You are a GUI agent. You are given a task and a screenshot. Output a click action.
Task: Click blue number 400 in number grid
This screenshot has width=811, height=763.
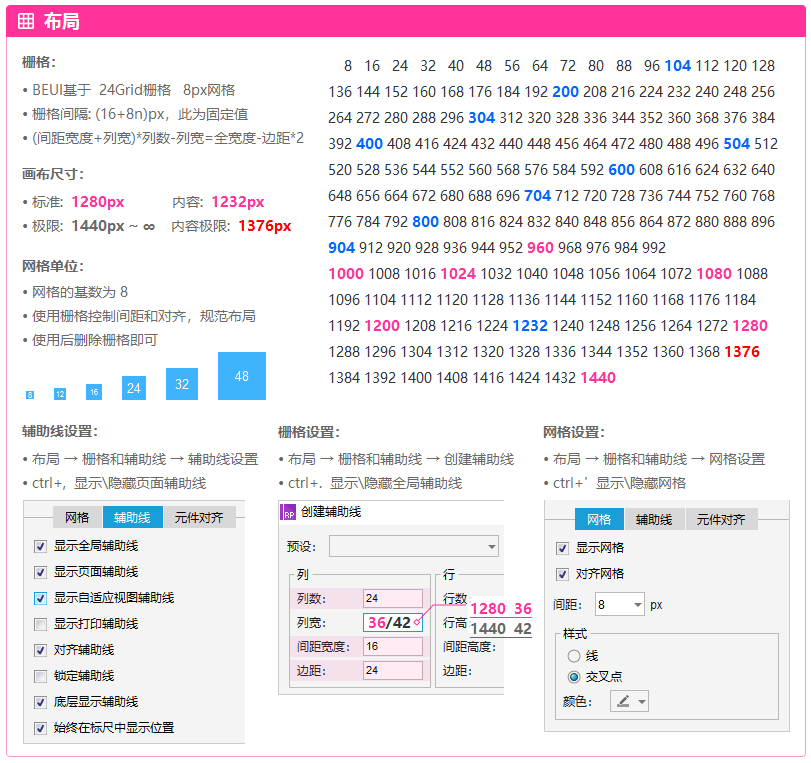click(369, 143)
